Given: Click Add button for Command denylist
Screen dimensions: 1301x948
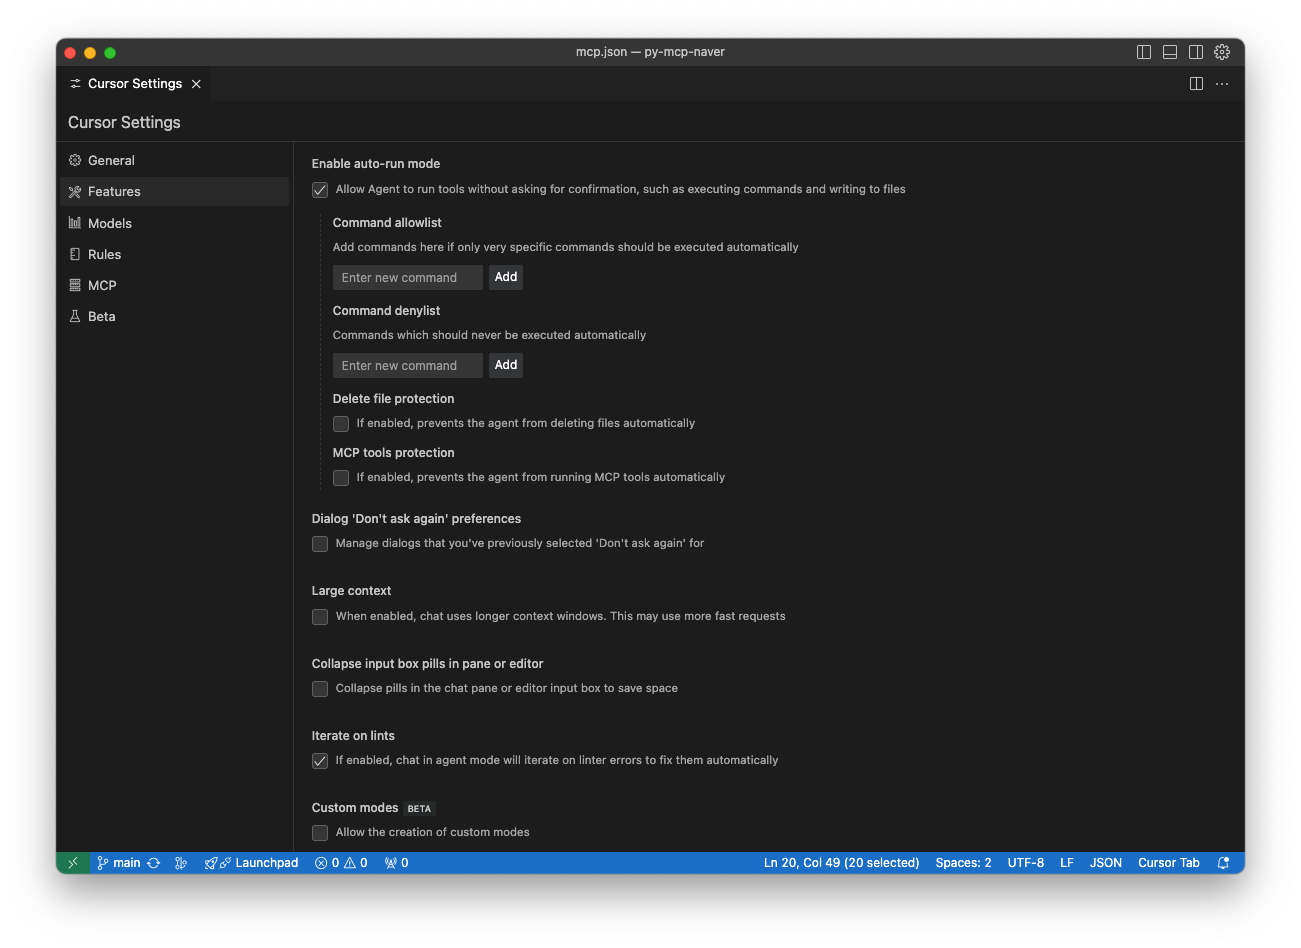Looking at the screenshot, I should pyautogui.click(x=506, y=365).
